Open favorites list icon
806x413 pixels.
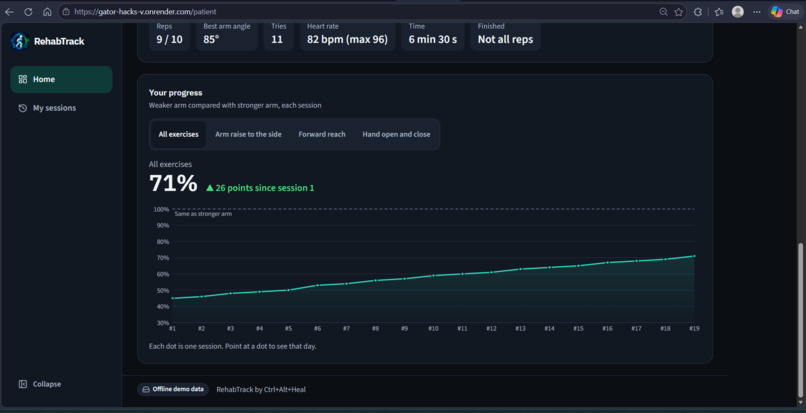(x=719, y=12)
